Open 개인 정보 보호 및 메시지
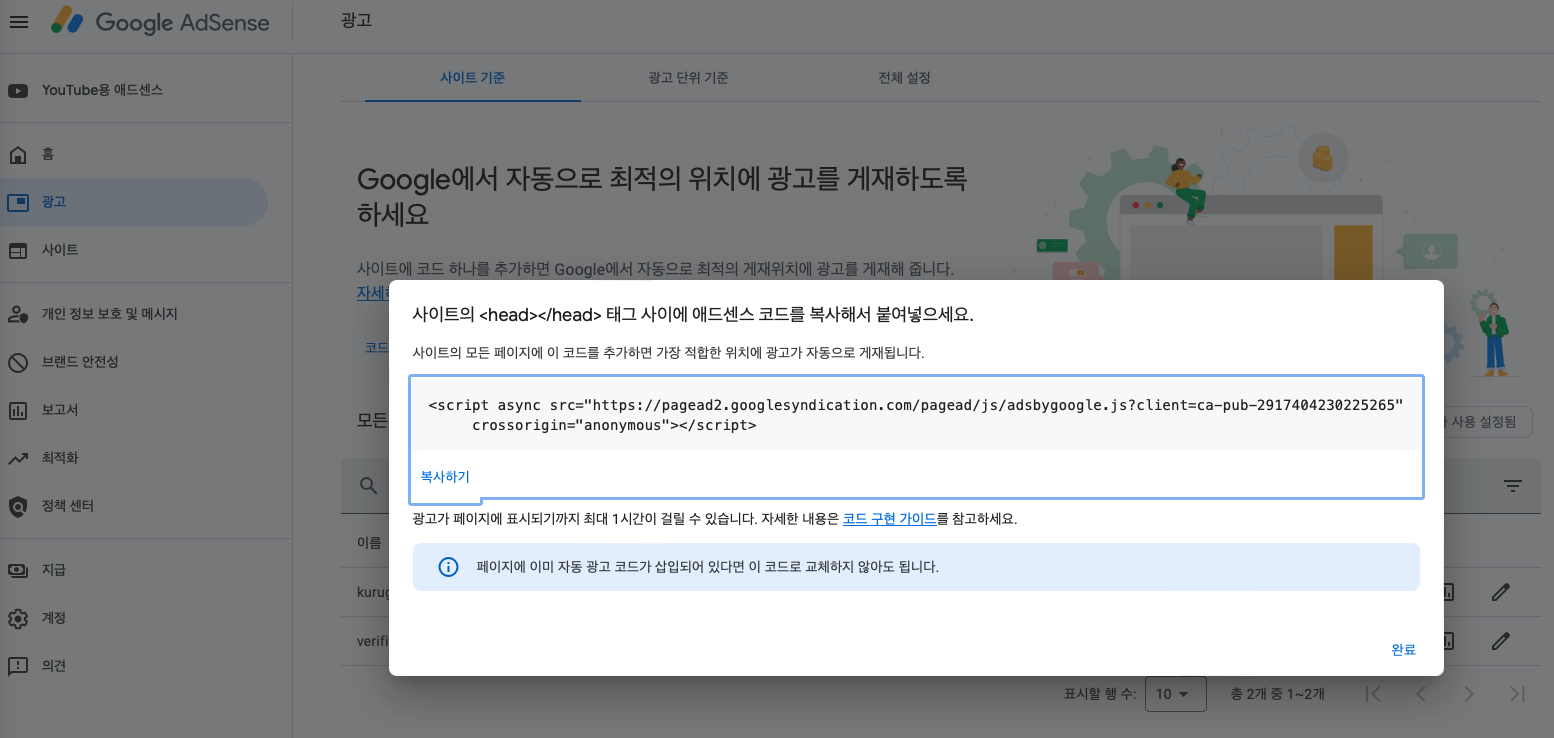1554x738 pixels. tap(109, 314)
